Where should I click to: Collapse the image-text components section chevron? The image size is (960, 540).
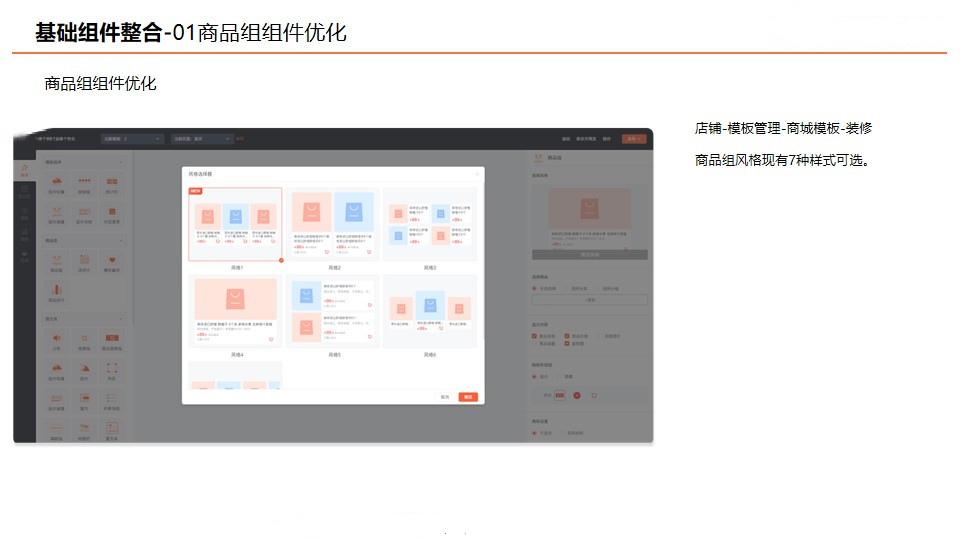pos(121,319)
